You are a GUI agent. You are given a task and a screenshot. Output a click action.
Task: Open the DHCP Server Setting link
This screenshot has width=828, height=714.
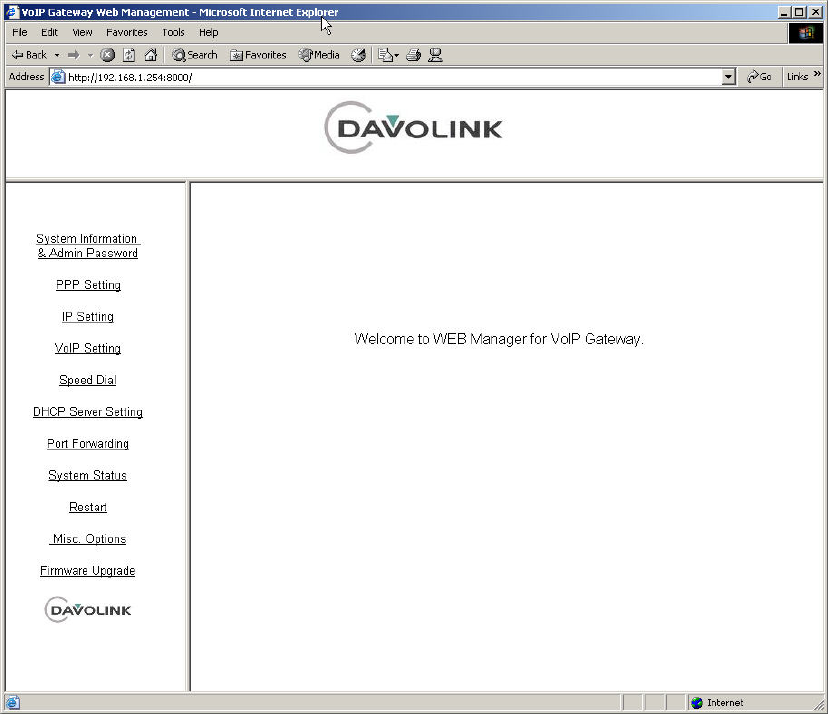point(88,412)
